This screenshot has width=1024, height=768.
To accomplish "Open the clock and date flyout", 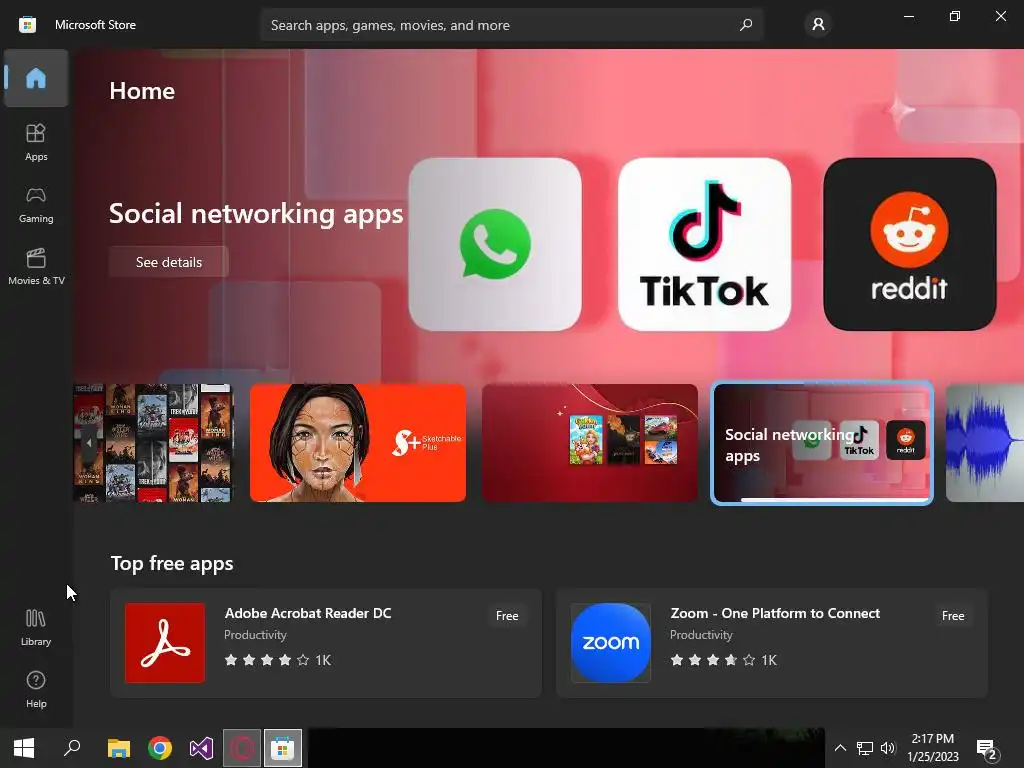I will 933,748.
